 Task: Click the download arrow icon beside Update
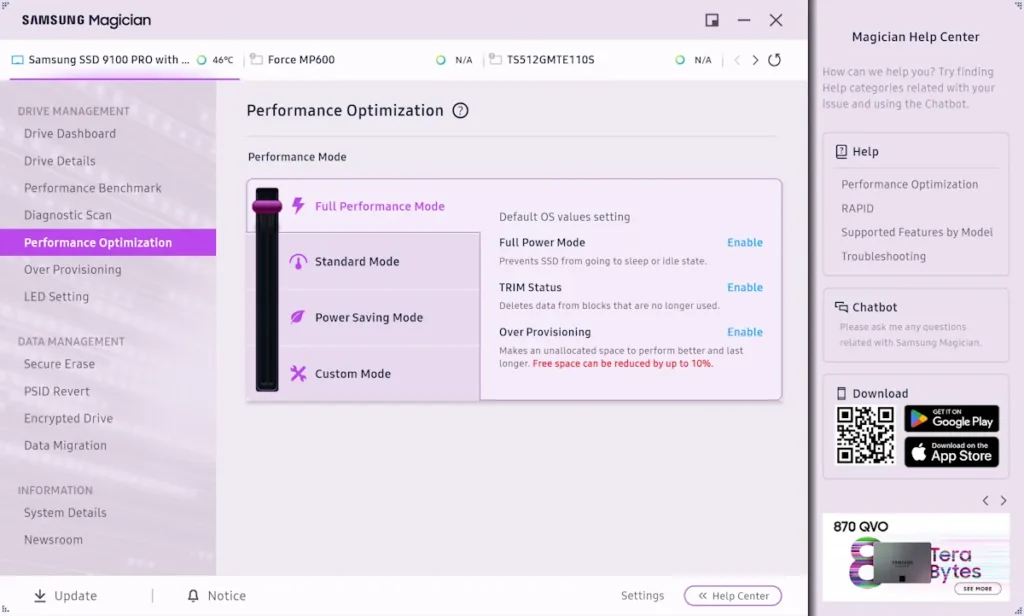40,595
